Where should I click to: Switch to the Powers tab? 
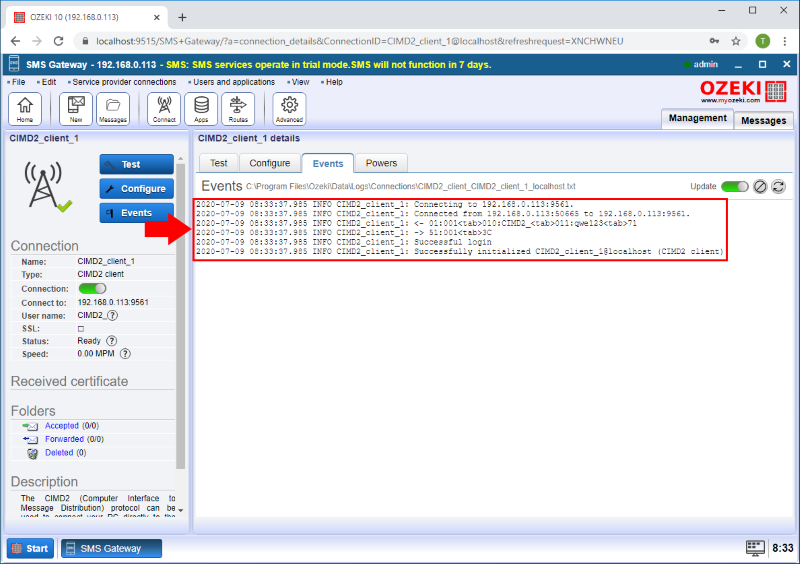tap(381, 163)
